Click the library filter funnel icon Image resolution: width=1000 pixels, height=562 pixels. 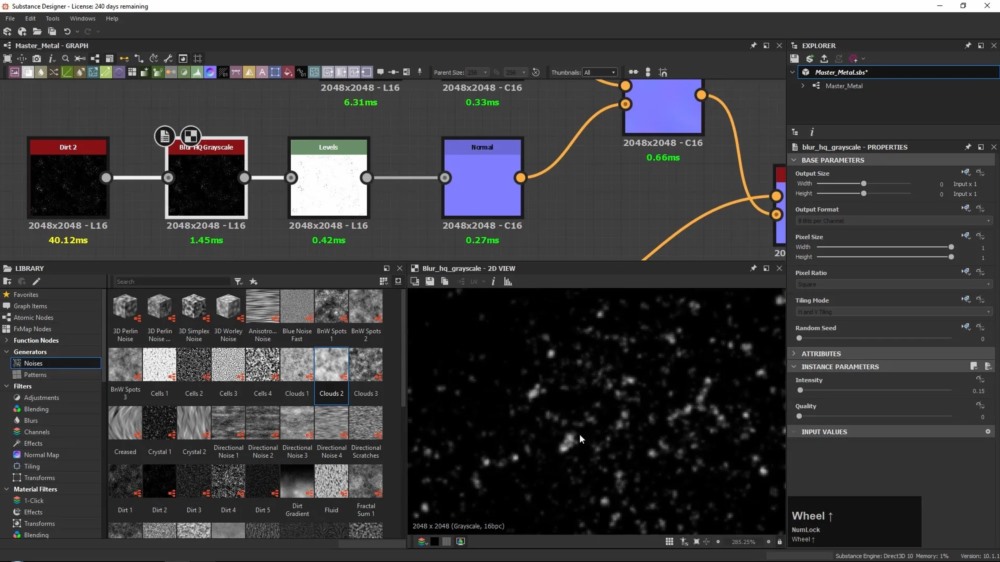(238, 281)
